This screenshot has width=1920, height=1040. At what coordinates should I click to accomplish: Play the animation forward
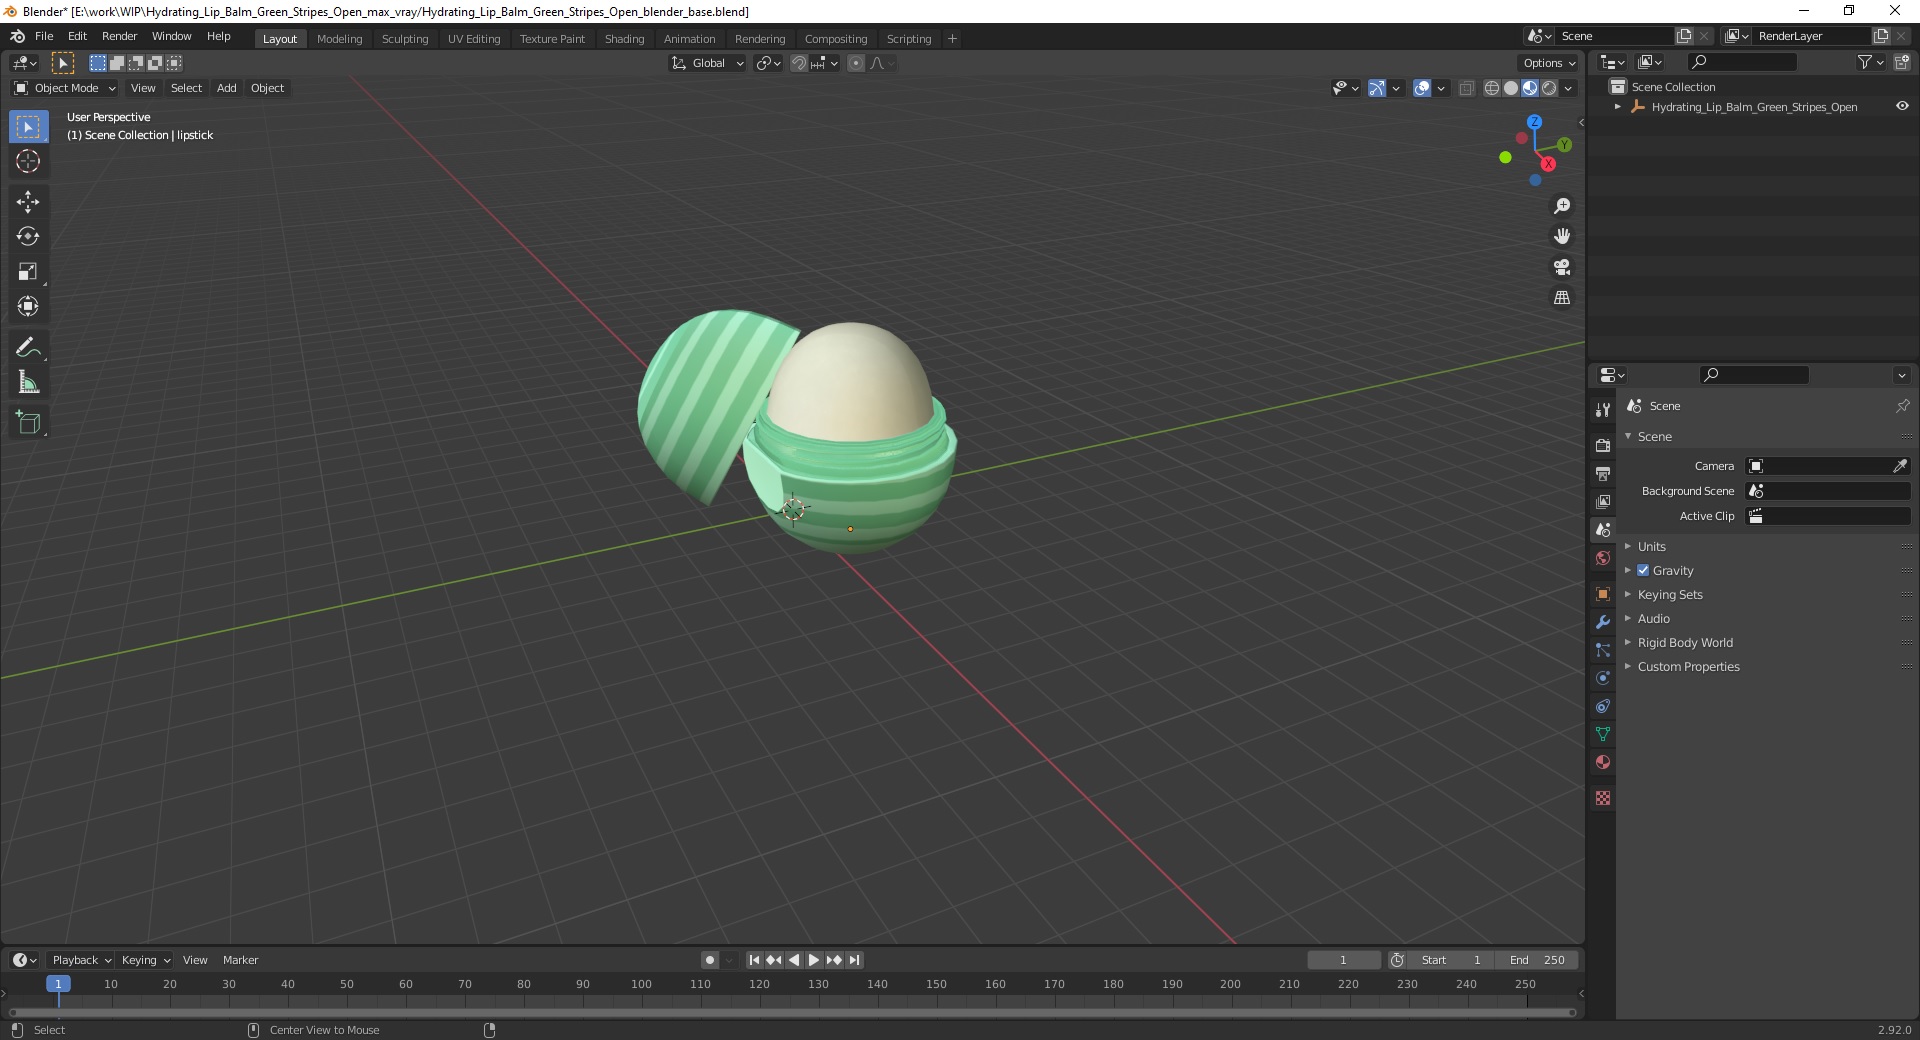[814, 960]
